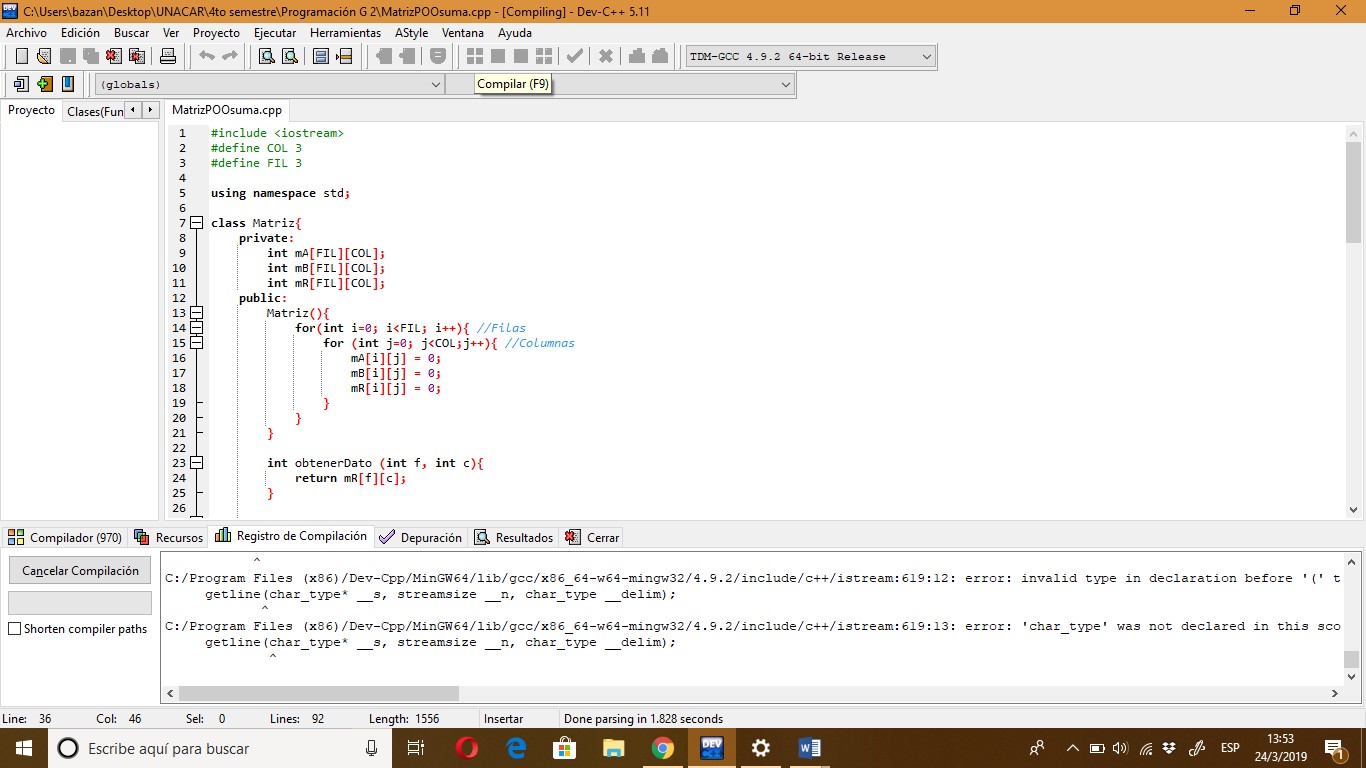Open the Edición menu

(80, 33)
